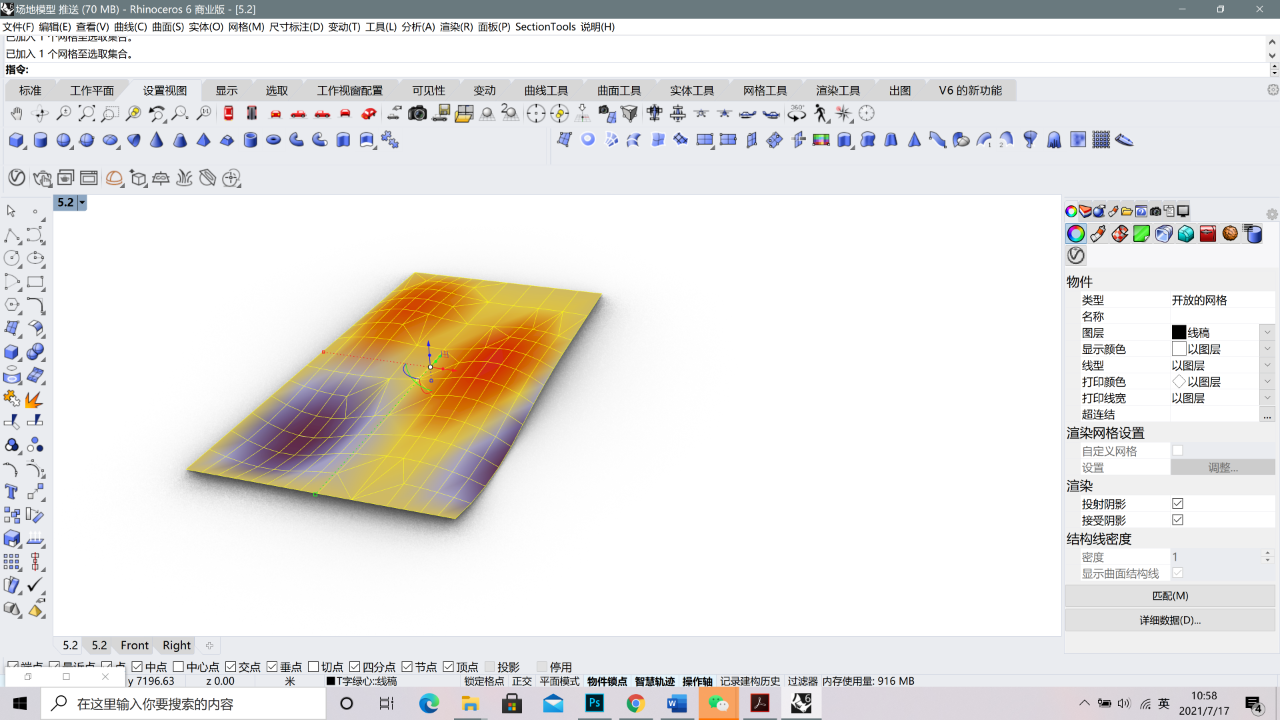Select the Pan (hand) view tool
The height and width of the screenshot is (720, 1280).
point(17,114)
